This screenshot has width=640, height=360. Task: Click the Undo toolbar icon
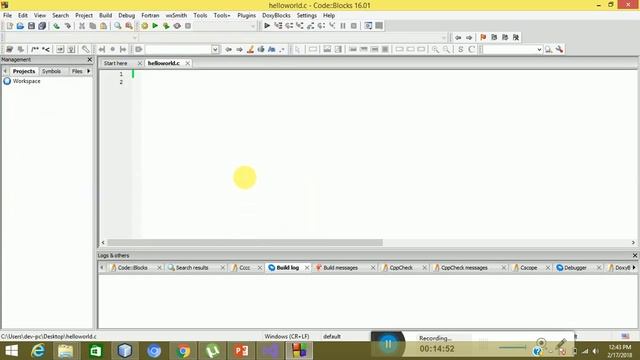56,26
